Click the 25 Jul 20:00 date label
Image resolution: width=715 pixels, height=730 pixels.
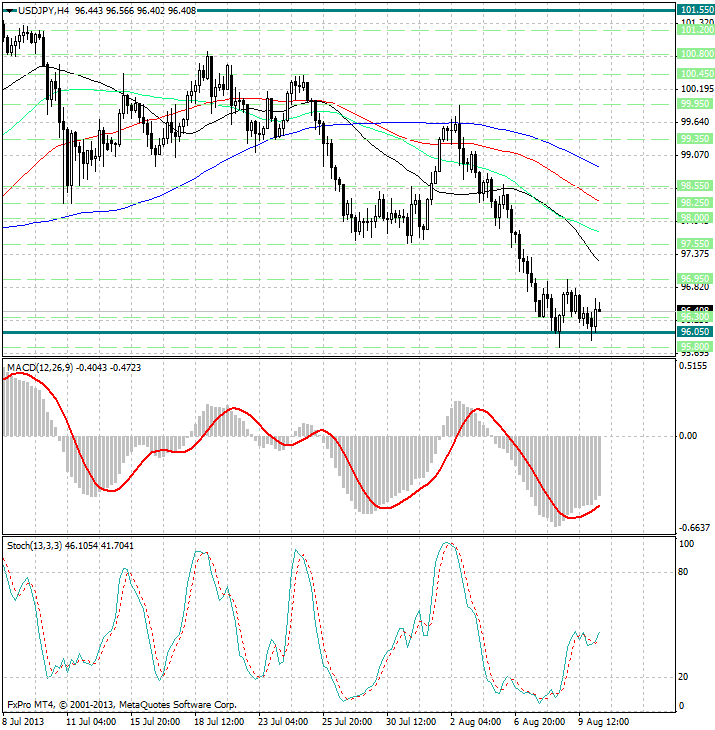[x=347, y=722]
